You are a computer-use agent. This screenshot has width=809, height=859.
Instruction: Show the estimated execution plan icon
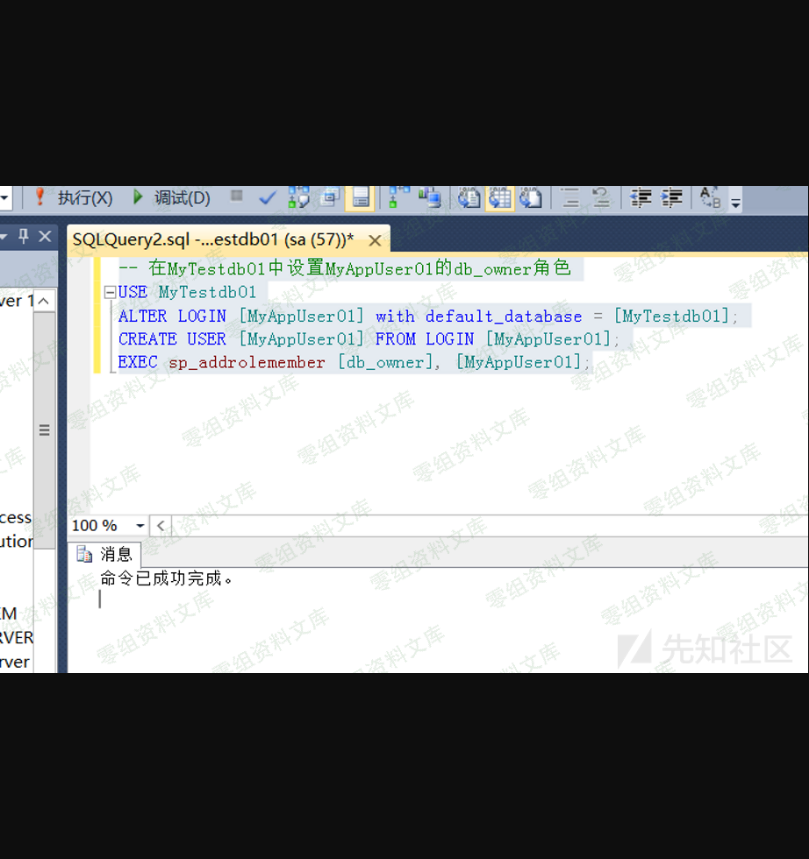[x=298, y=198]
